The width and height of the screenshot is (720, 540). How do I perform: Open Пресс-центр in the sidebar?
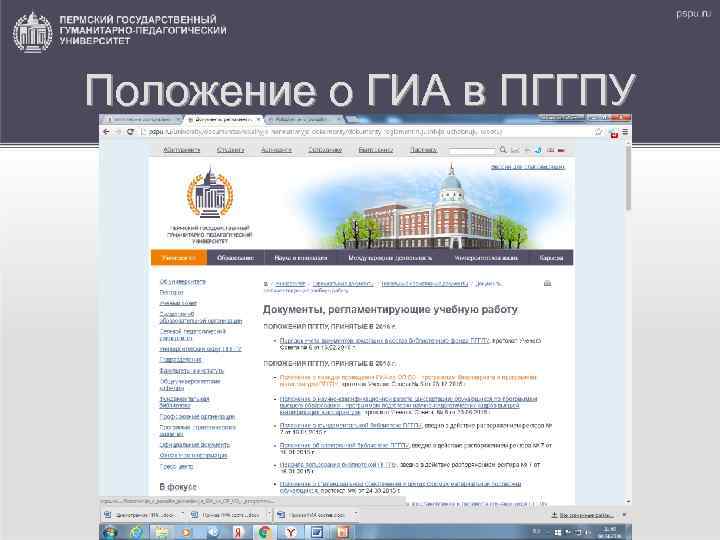click(x=176, y=467)
